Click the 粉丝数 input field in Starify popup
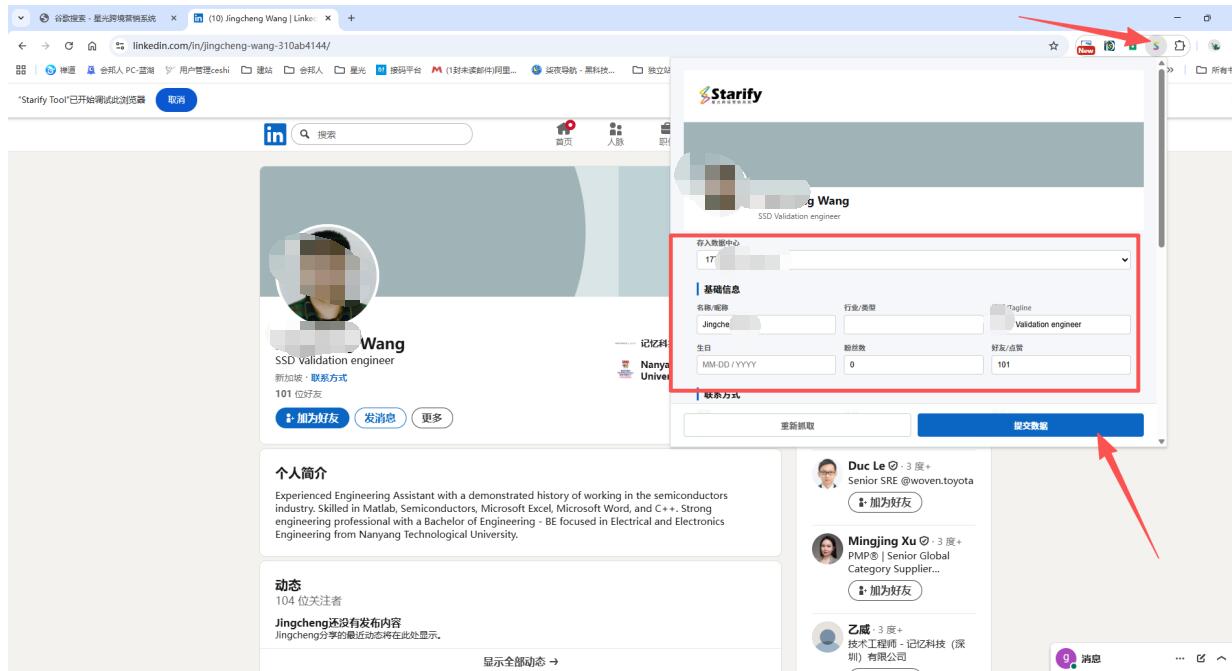The height and width of the screenshot is (671, 1232). pyautogui.click(x=913, y=364)
